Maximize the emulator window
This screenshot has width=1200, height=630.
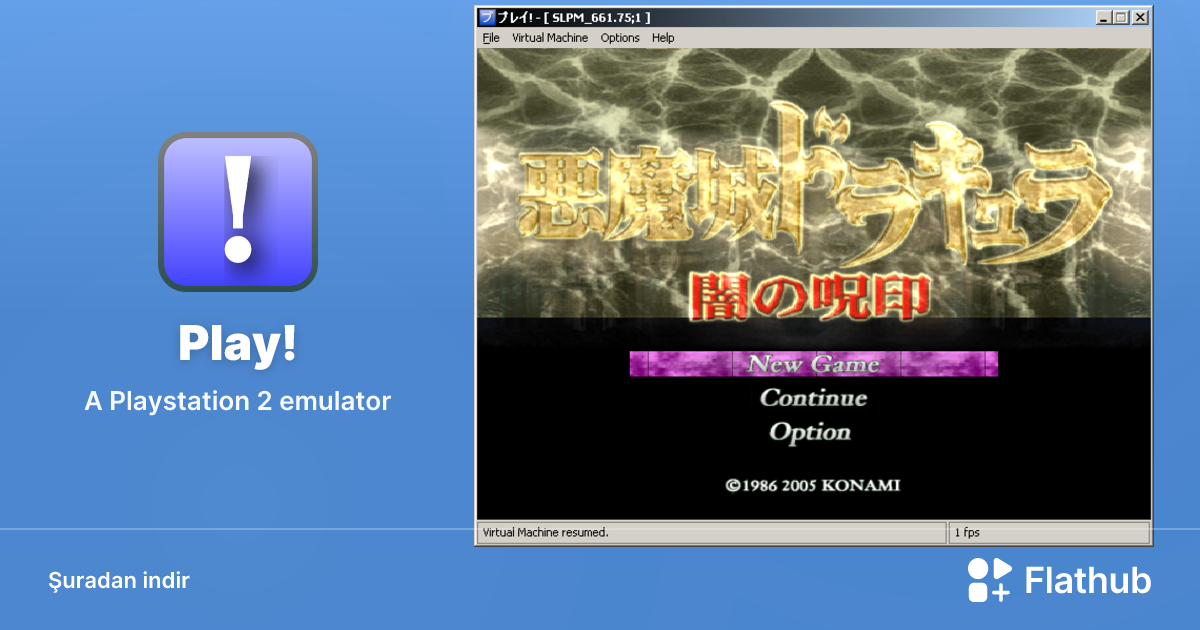pos(1120,17)
